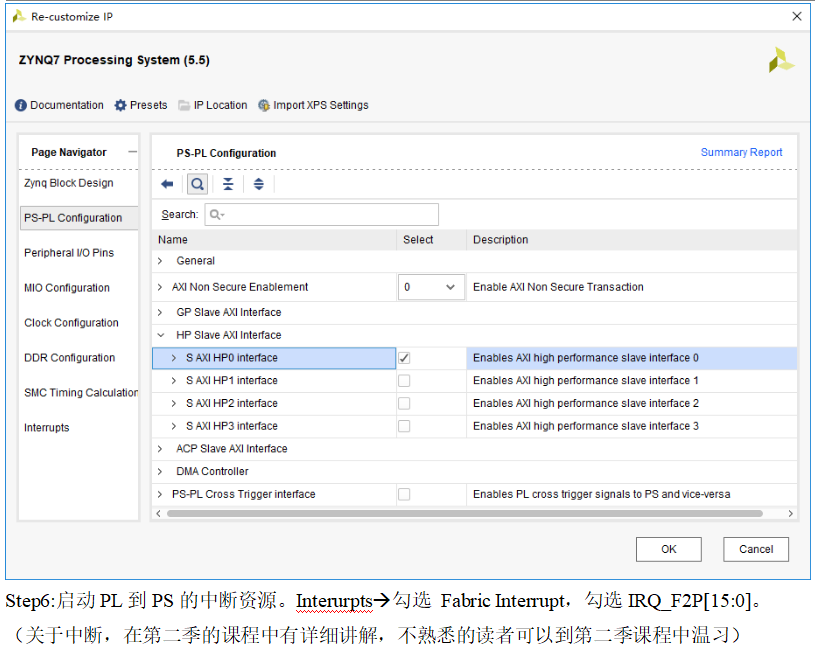Enable S AXI HP2 interface checkbox

[404, 404]
